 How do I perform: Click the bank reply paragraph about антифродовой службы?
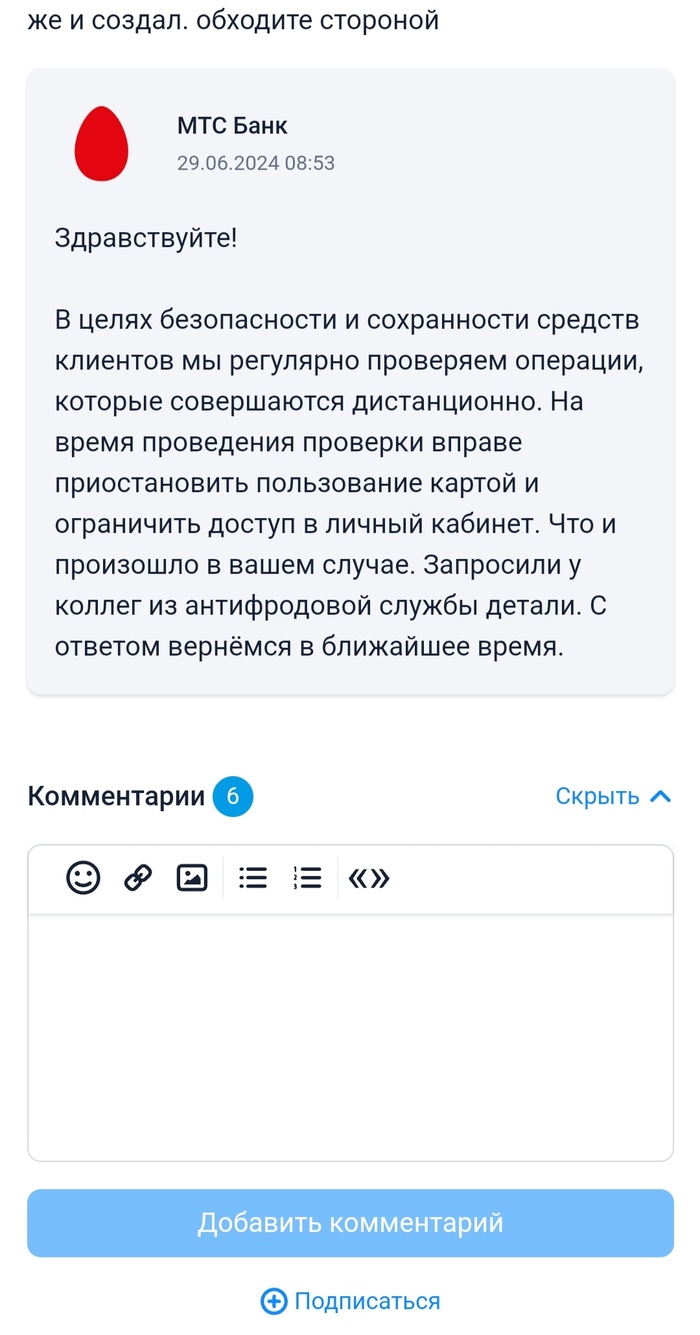350,484
